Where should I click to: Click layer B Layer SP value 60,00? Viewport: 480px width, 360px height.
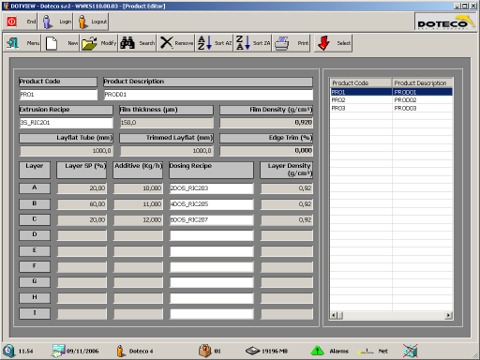click(82, 204)
